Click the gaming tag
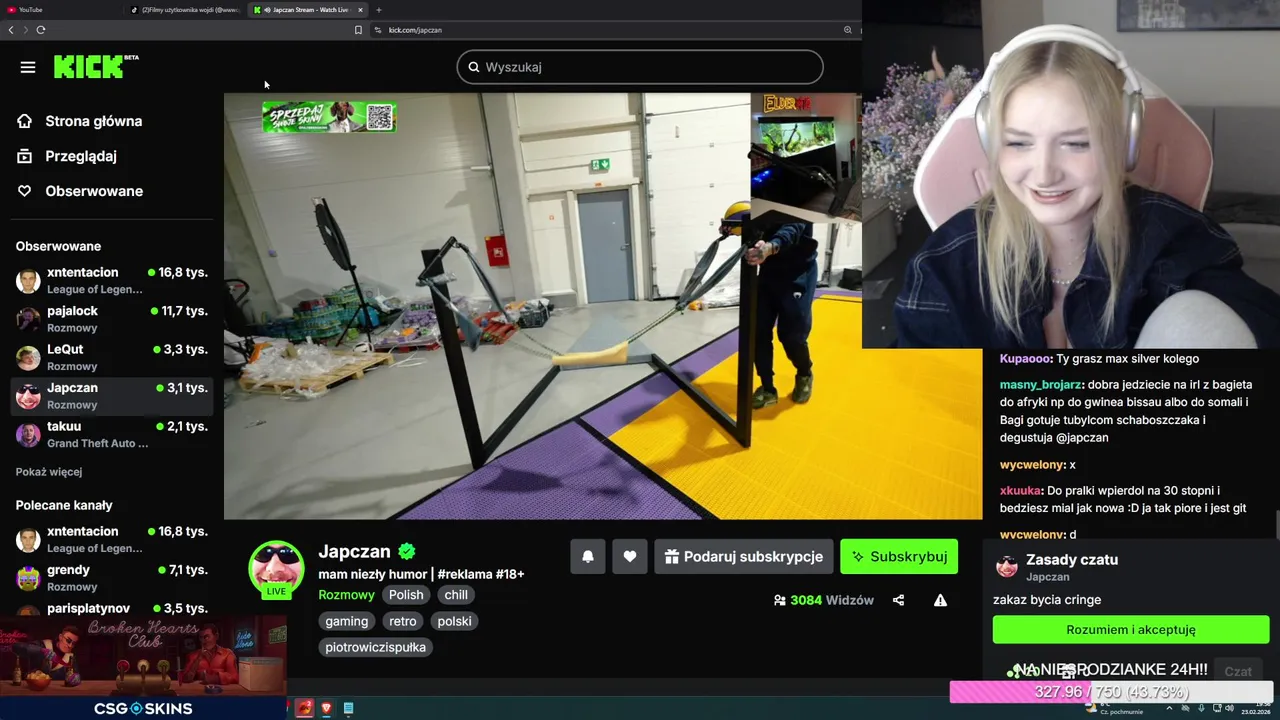Image resolution: width=1280 pixels, height=720 pixels. (347, 621)
